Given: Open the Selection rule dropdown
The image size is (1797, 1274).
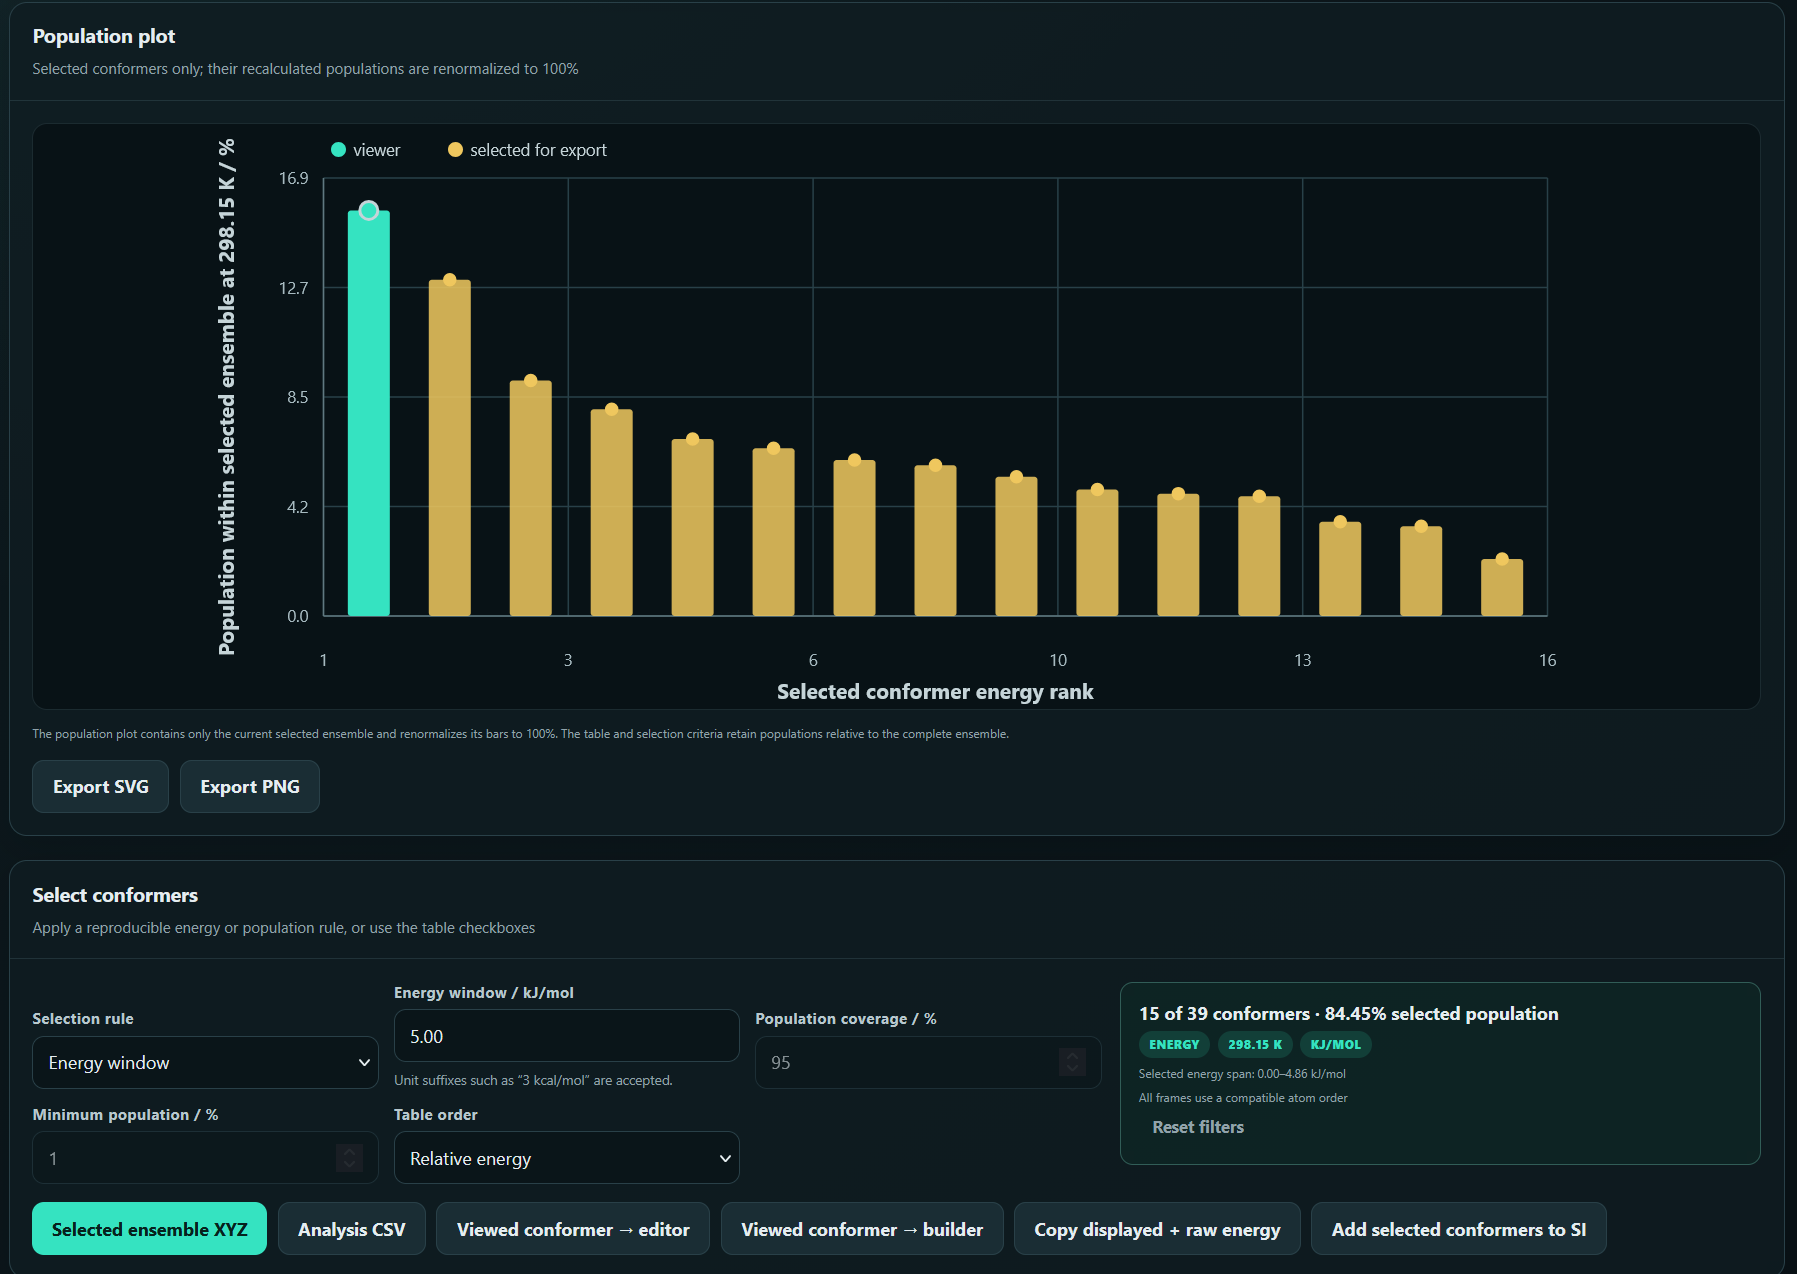Looking at the screenshot, I should (205, 1063).
